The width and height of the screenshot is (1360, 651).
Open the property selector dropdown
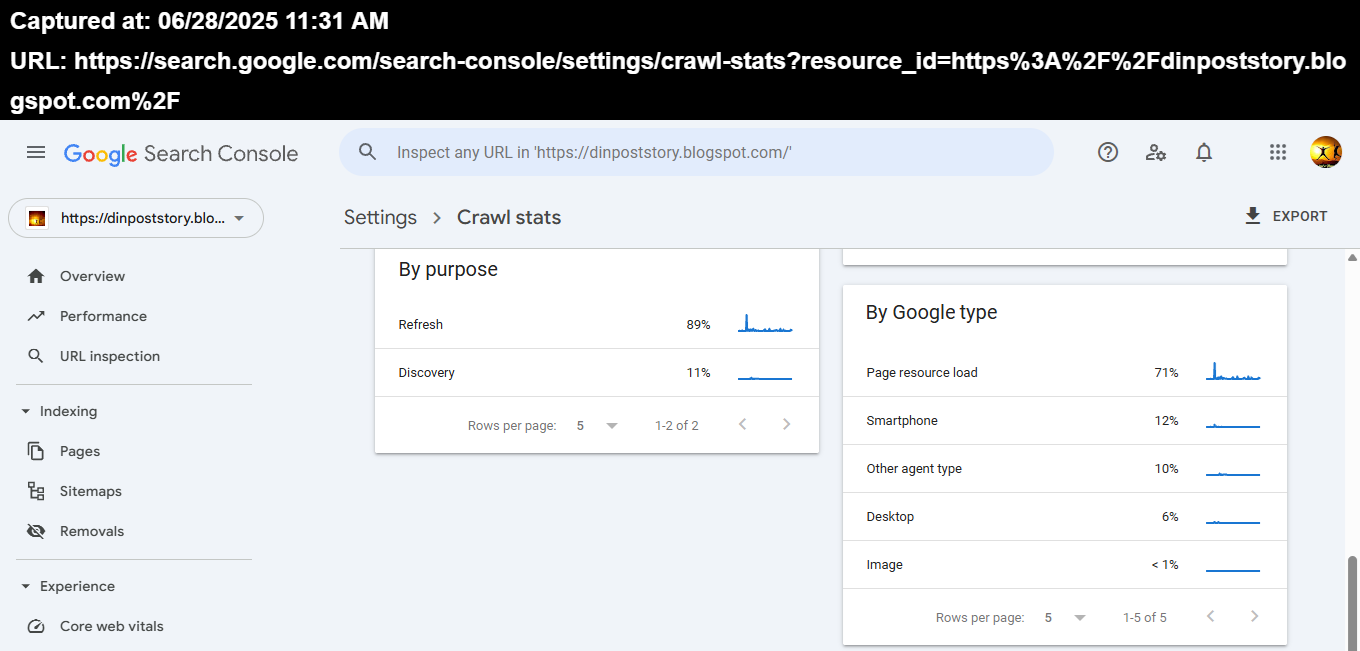pos(136,218)
